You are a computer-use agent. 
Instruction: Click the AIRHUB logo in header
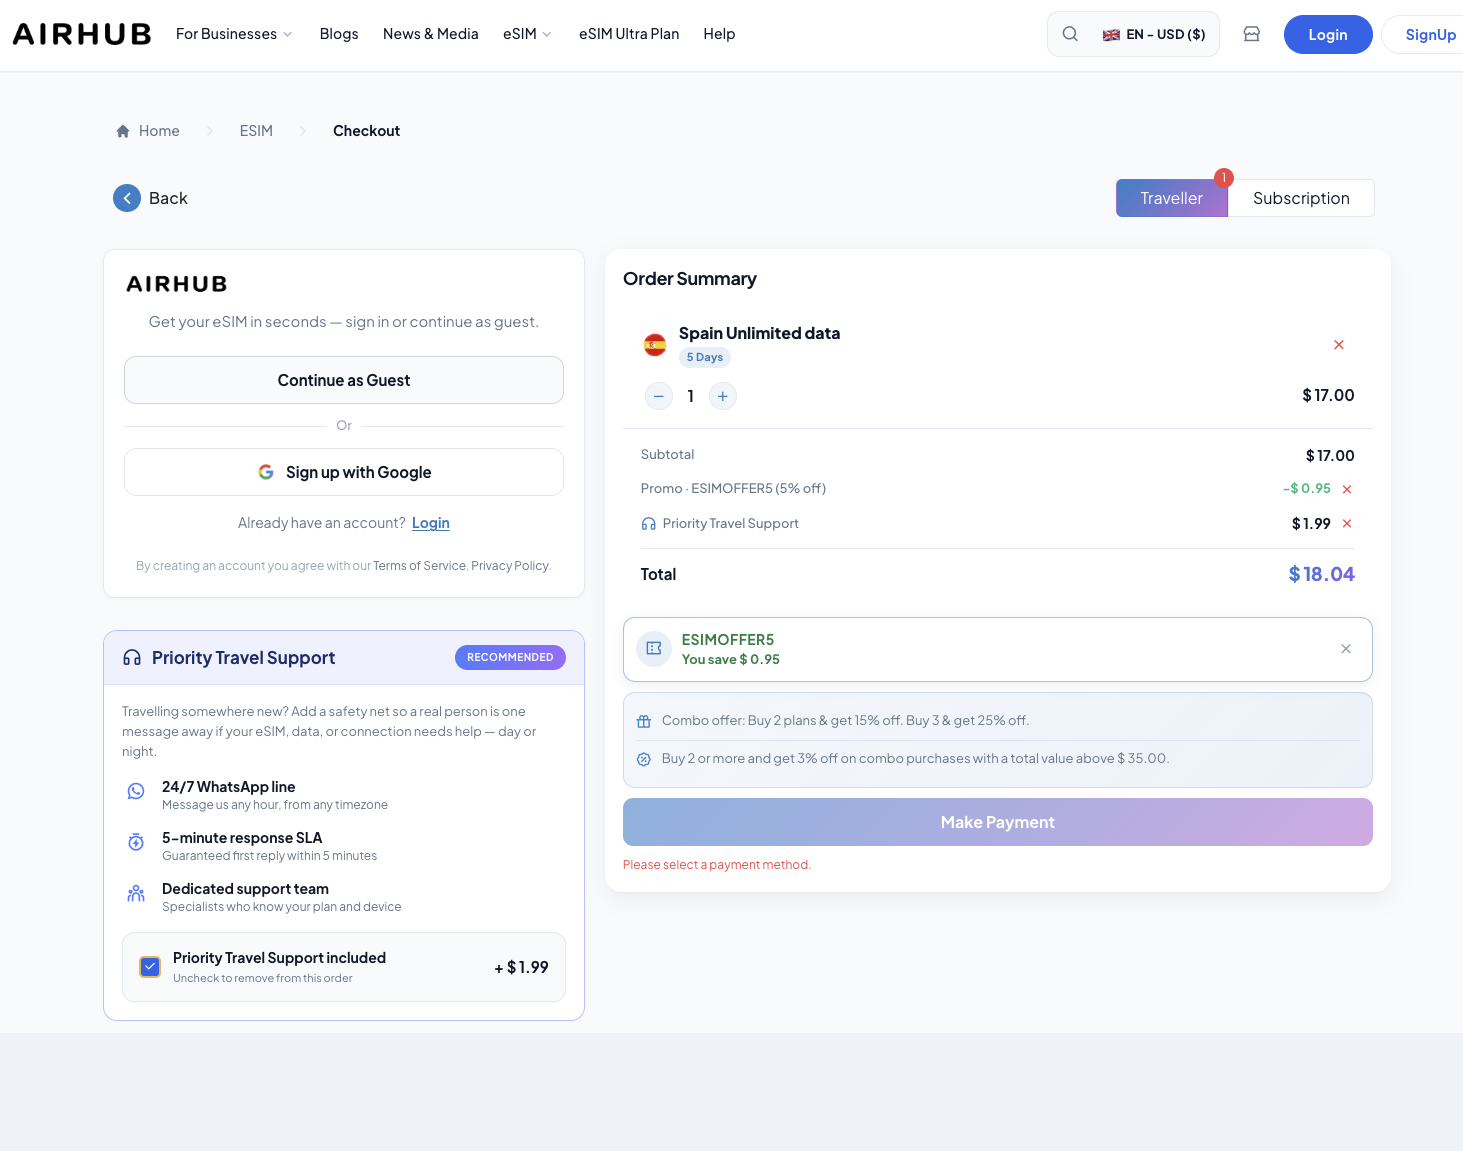click(x=82, y=34)
